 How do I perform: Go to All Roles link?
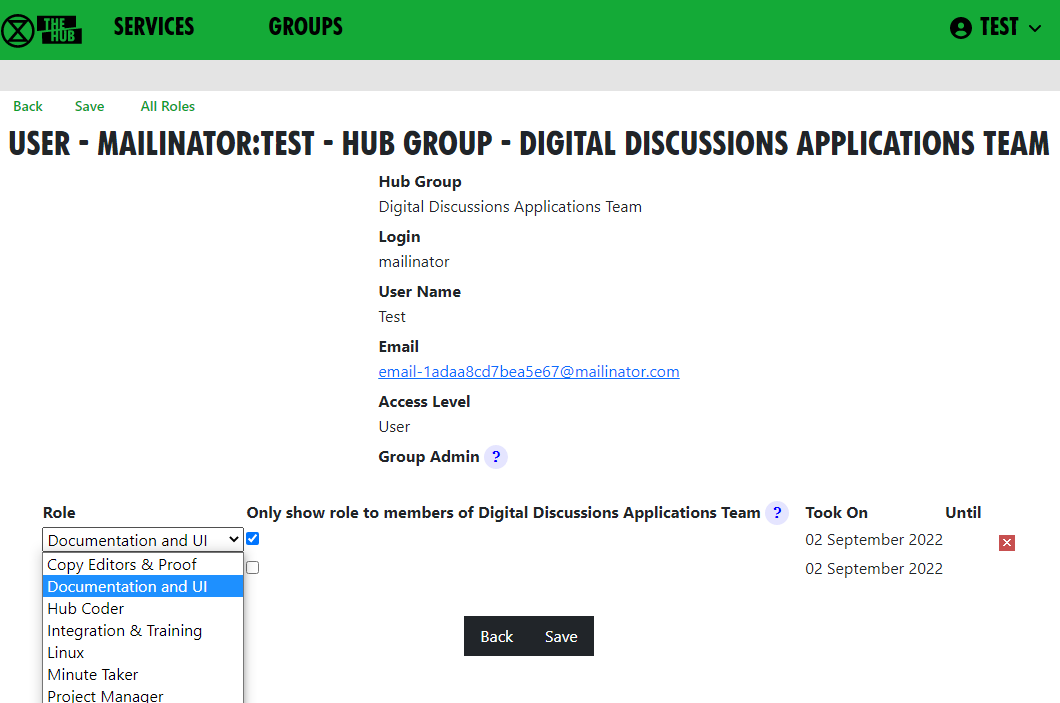168,106
